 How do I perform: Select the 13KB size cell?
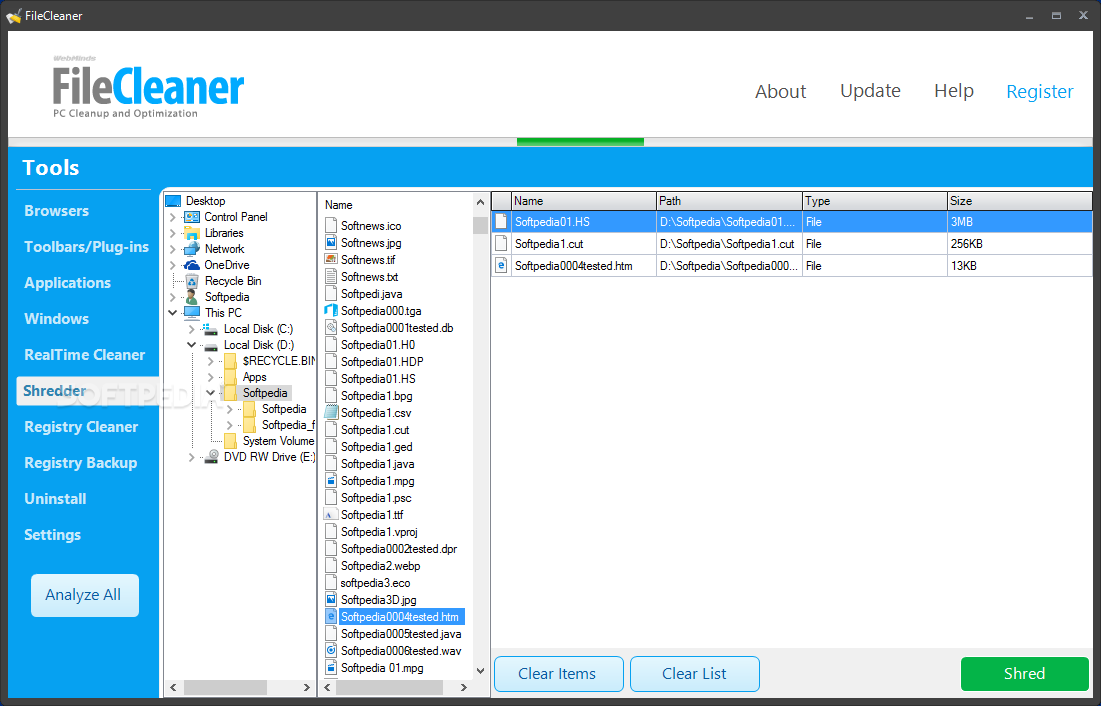point(1020,266)
